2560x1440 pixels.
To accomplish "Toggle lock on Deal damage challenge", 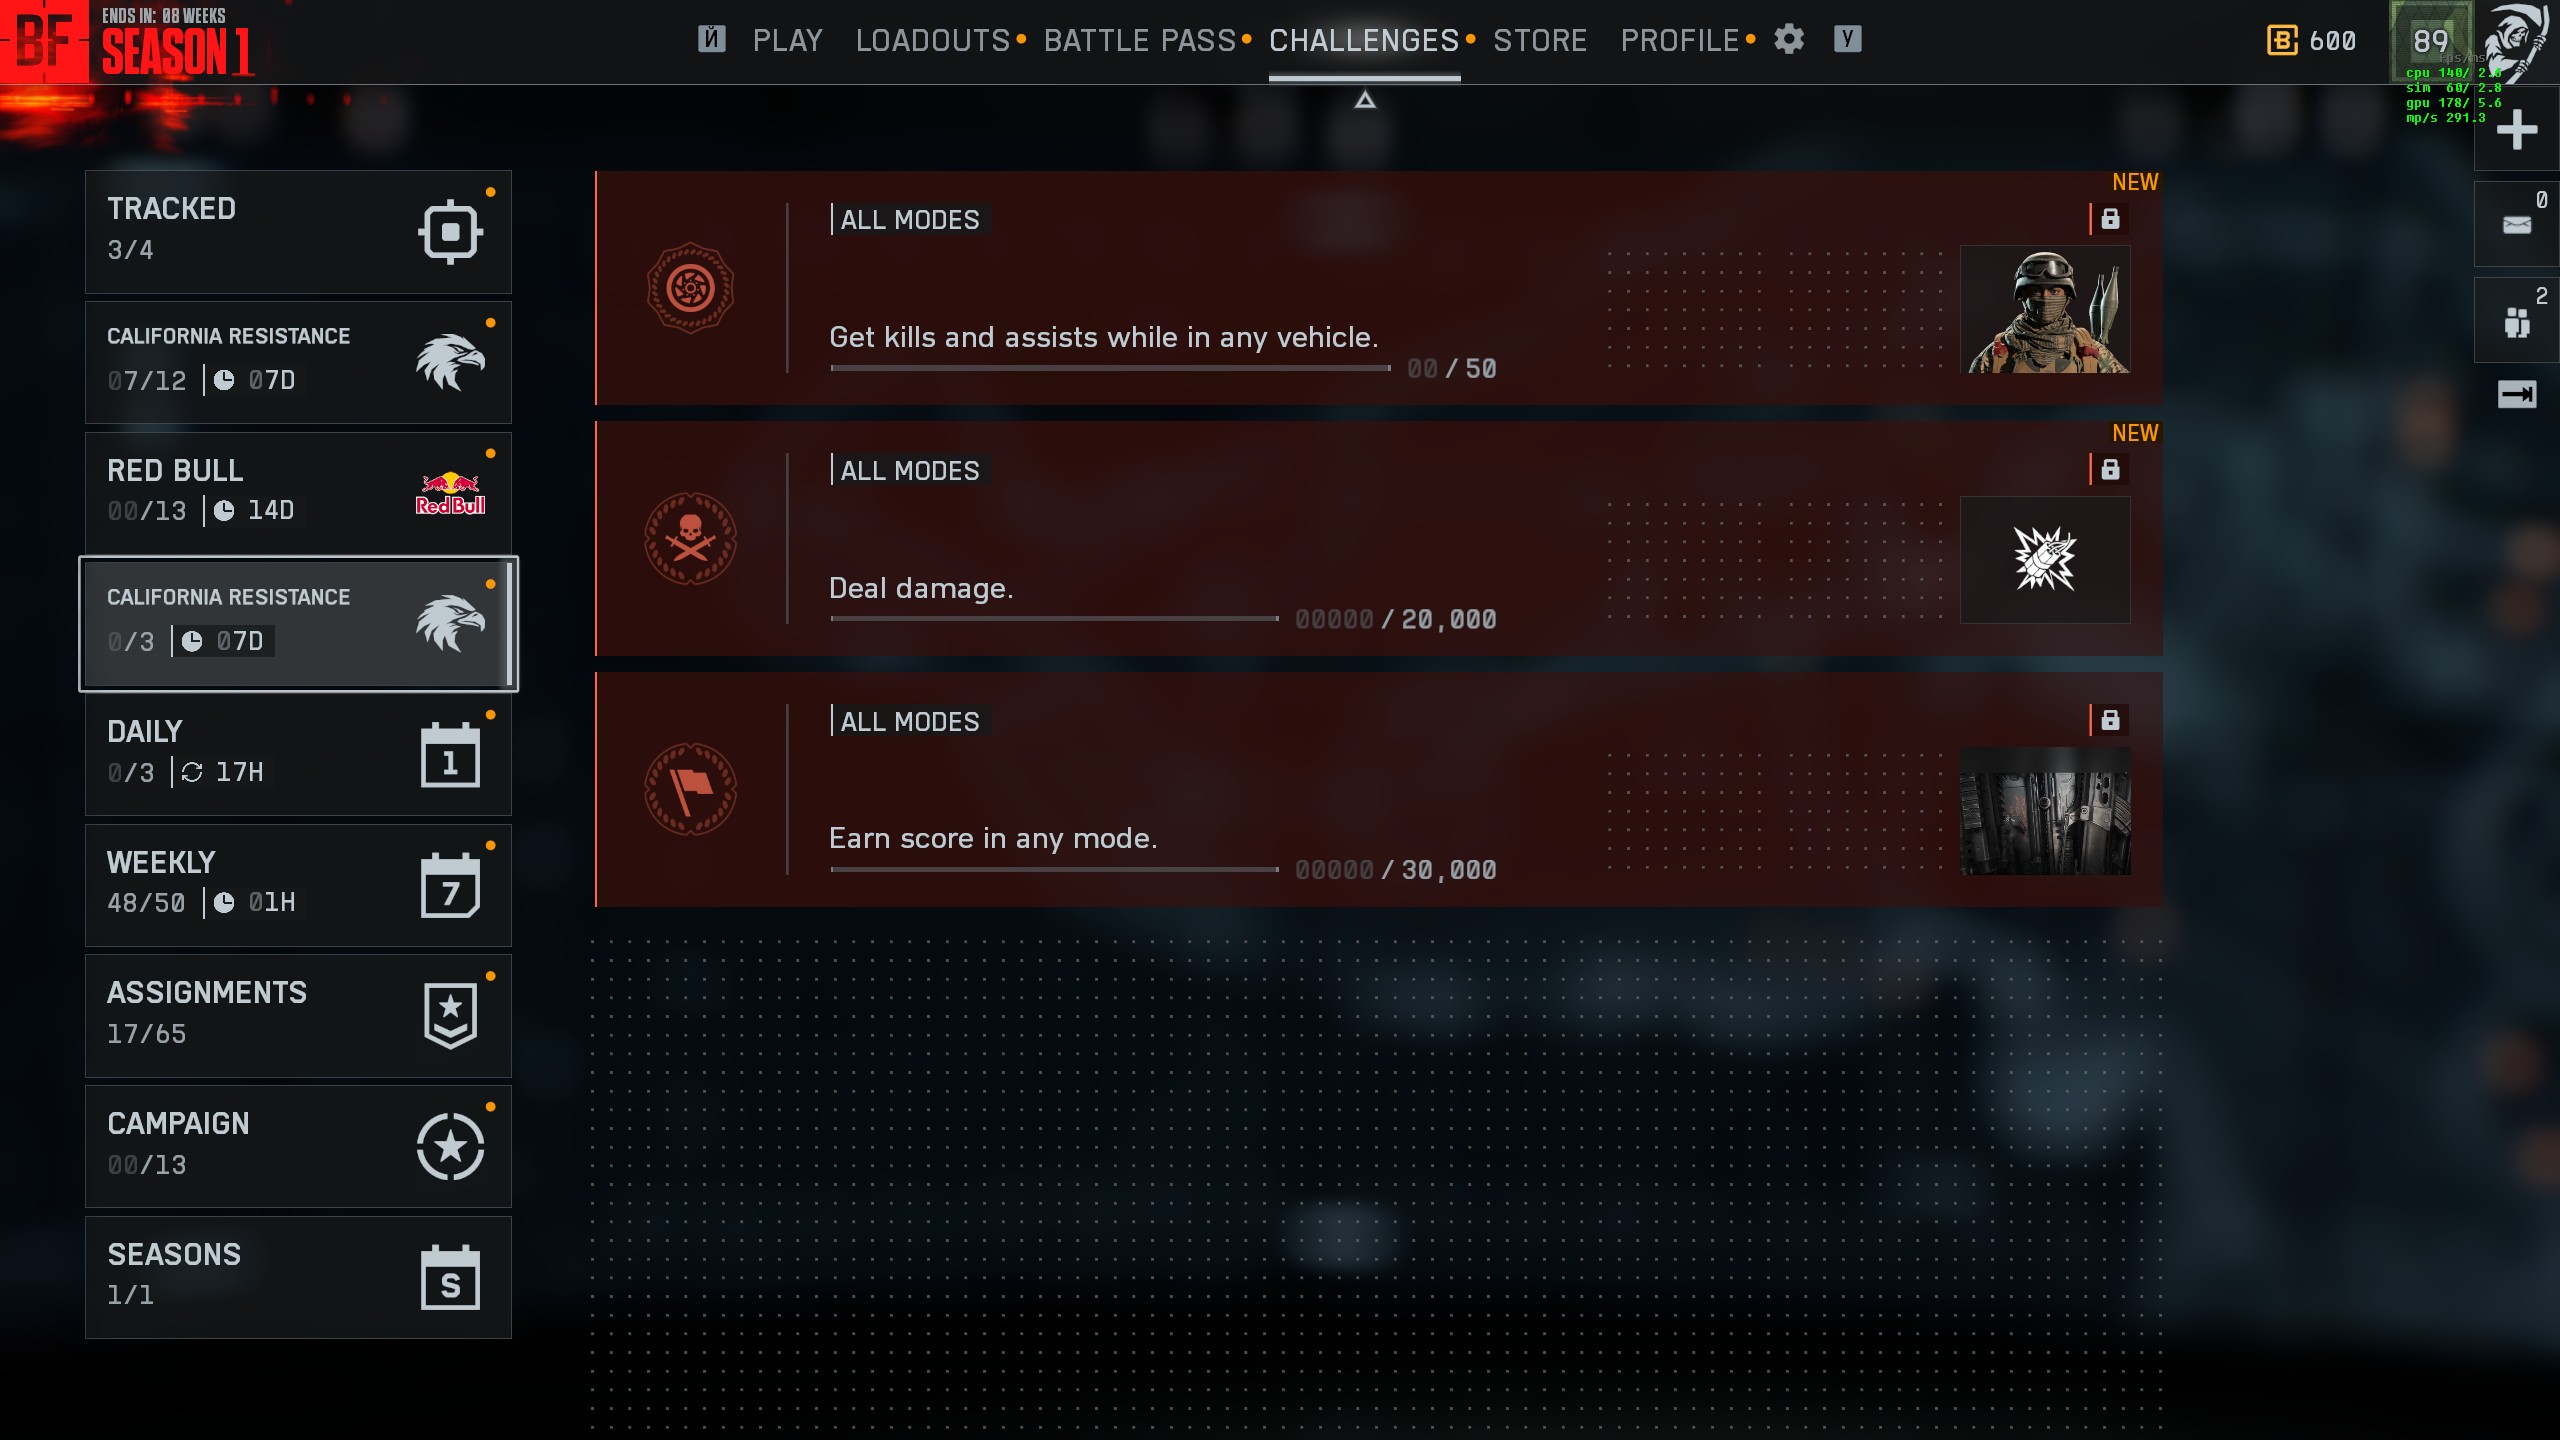I will pos(2110,469).
